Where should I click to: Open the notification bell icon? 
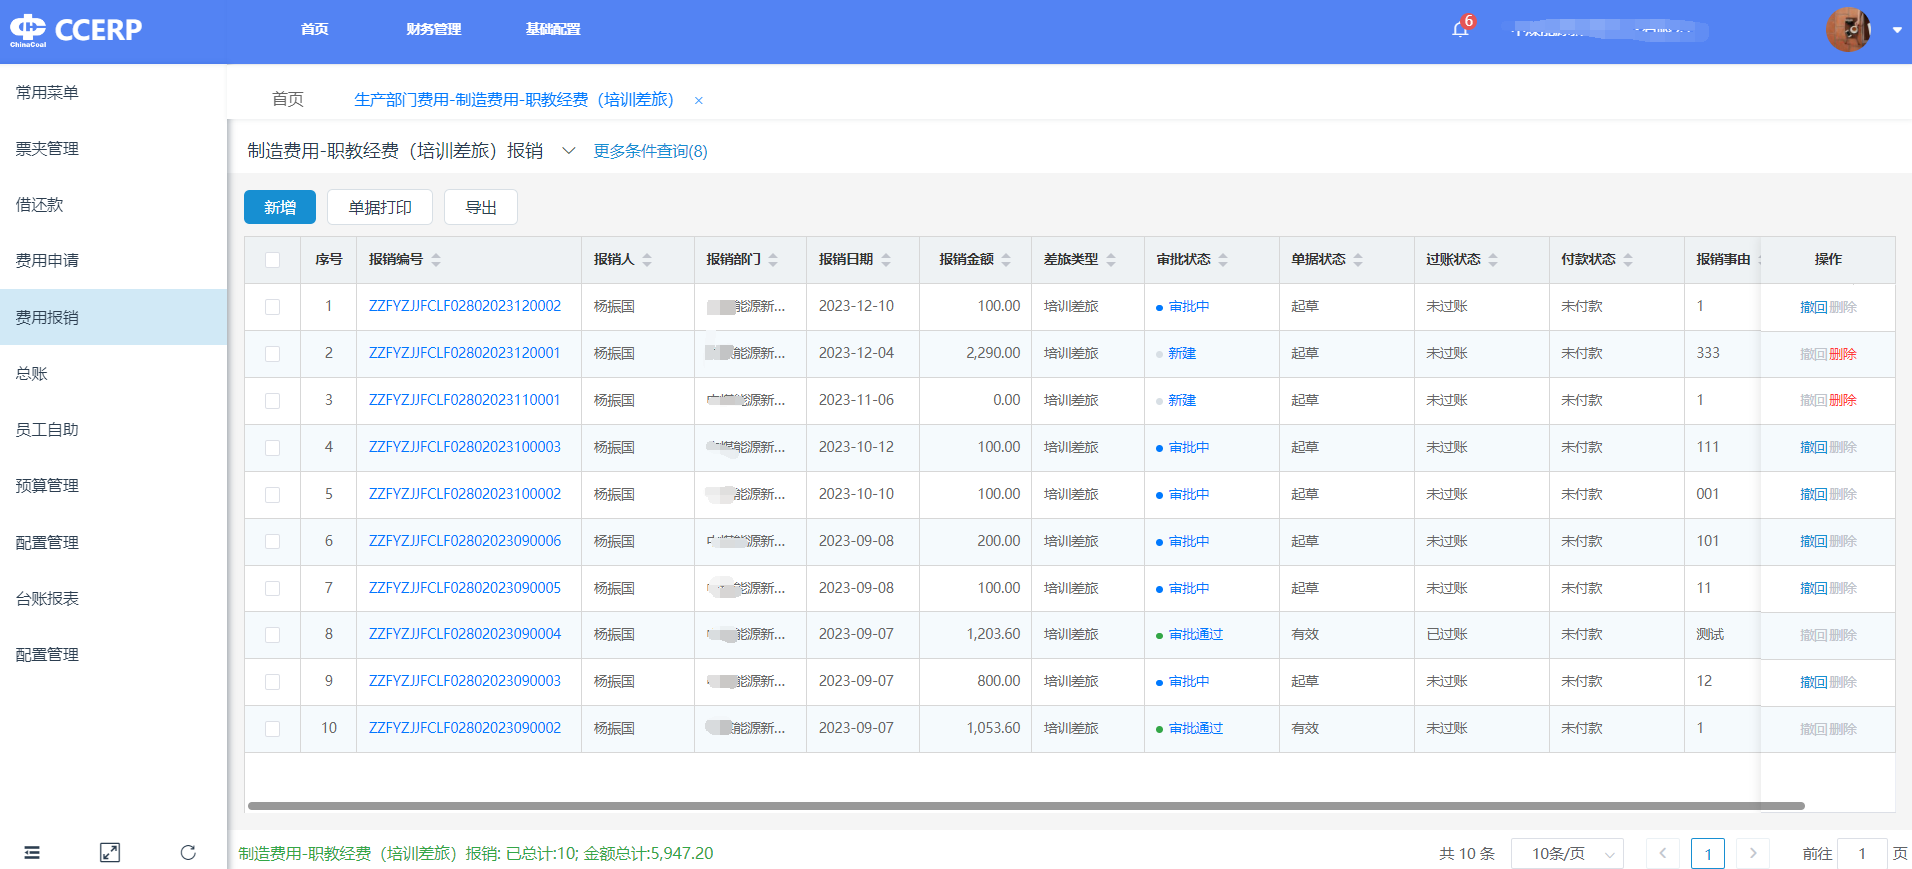[x=1460, y=29]
